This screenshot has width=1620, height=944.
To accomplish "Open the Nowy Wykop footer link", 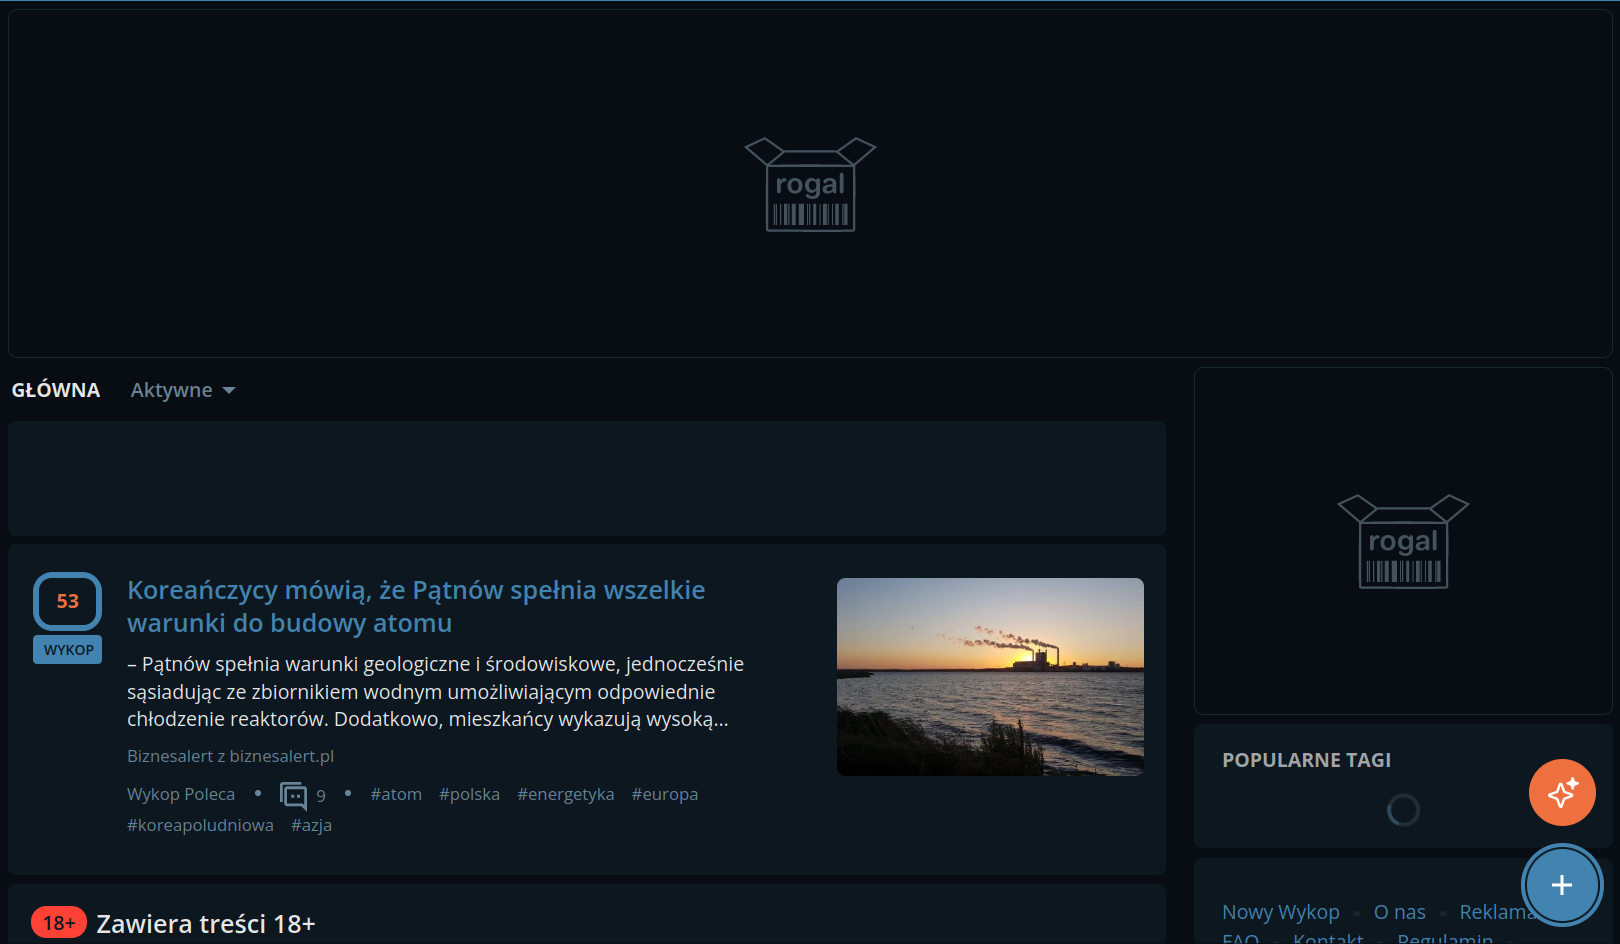I will [x=1280, y=912].
